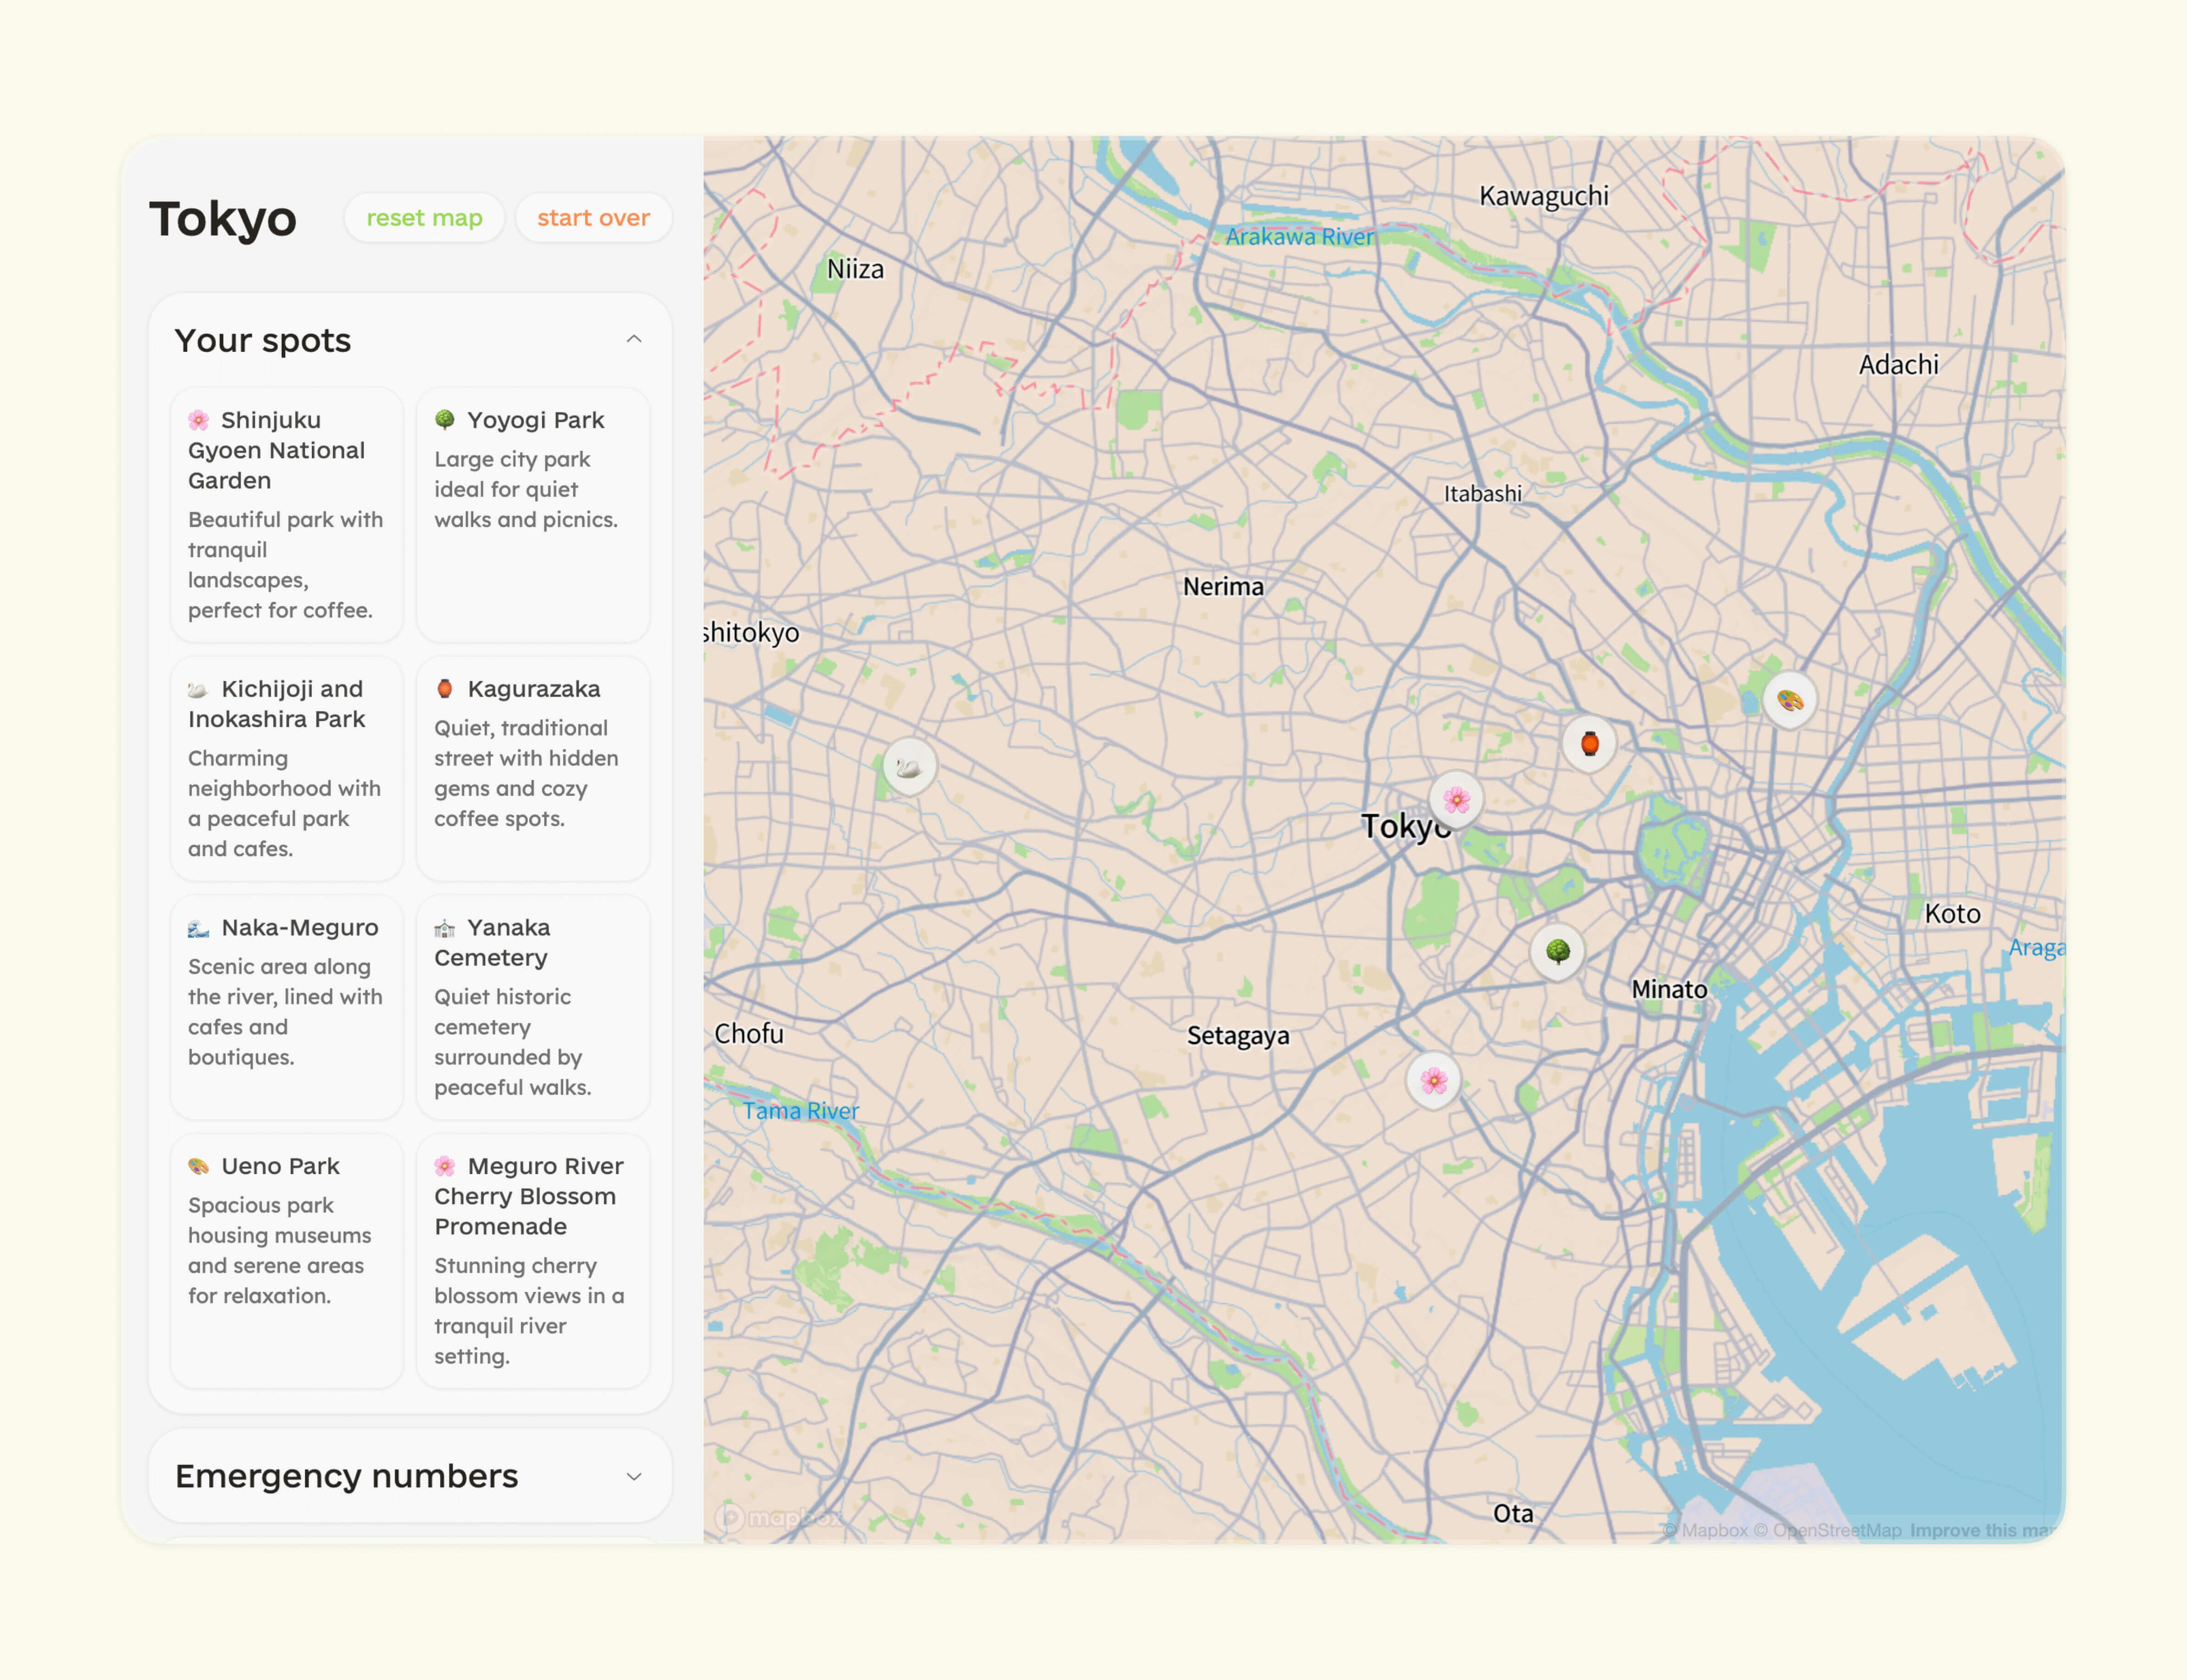Click the cherry blossom marker below Setagaya
2187x1680 pixels.
pos(1433,1080)
